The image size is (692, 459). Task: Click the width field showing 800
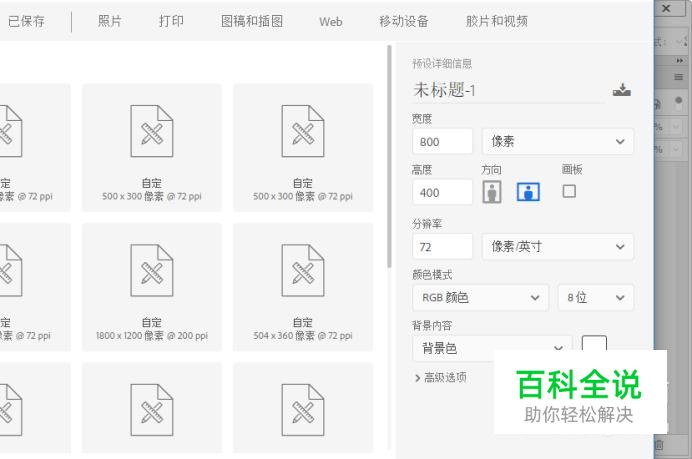point(442,142)
